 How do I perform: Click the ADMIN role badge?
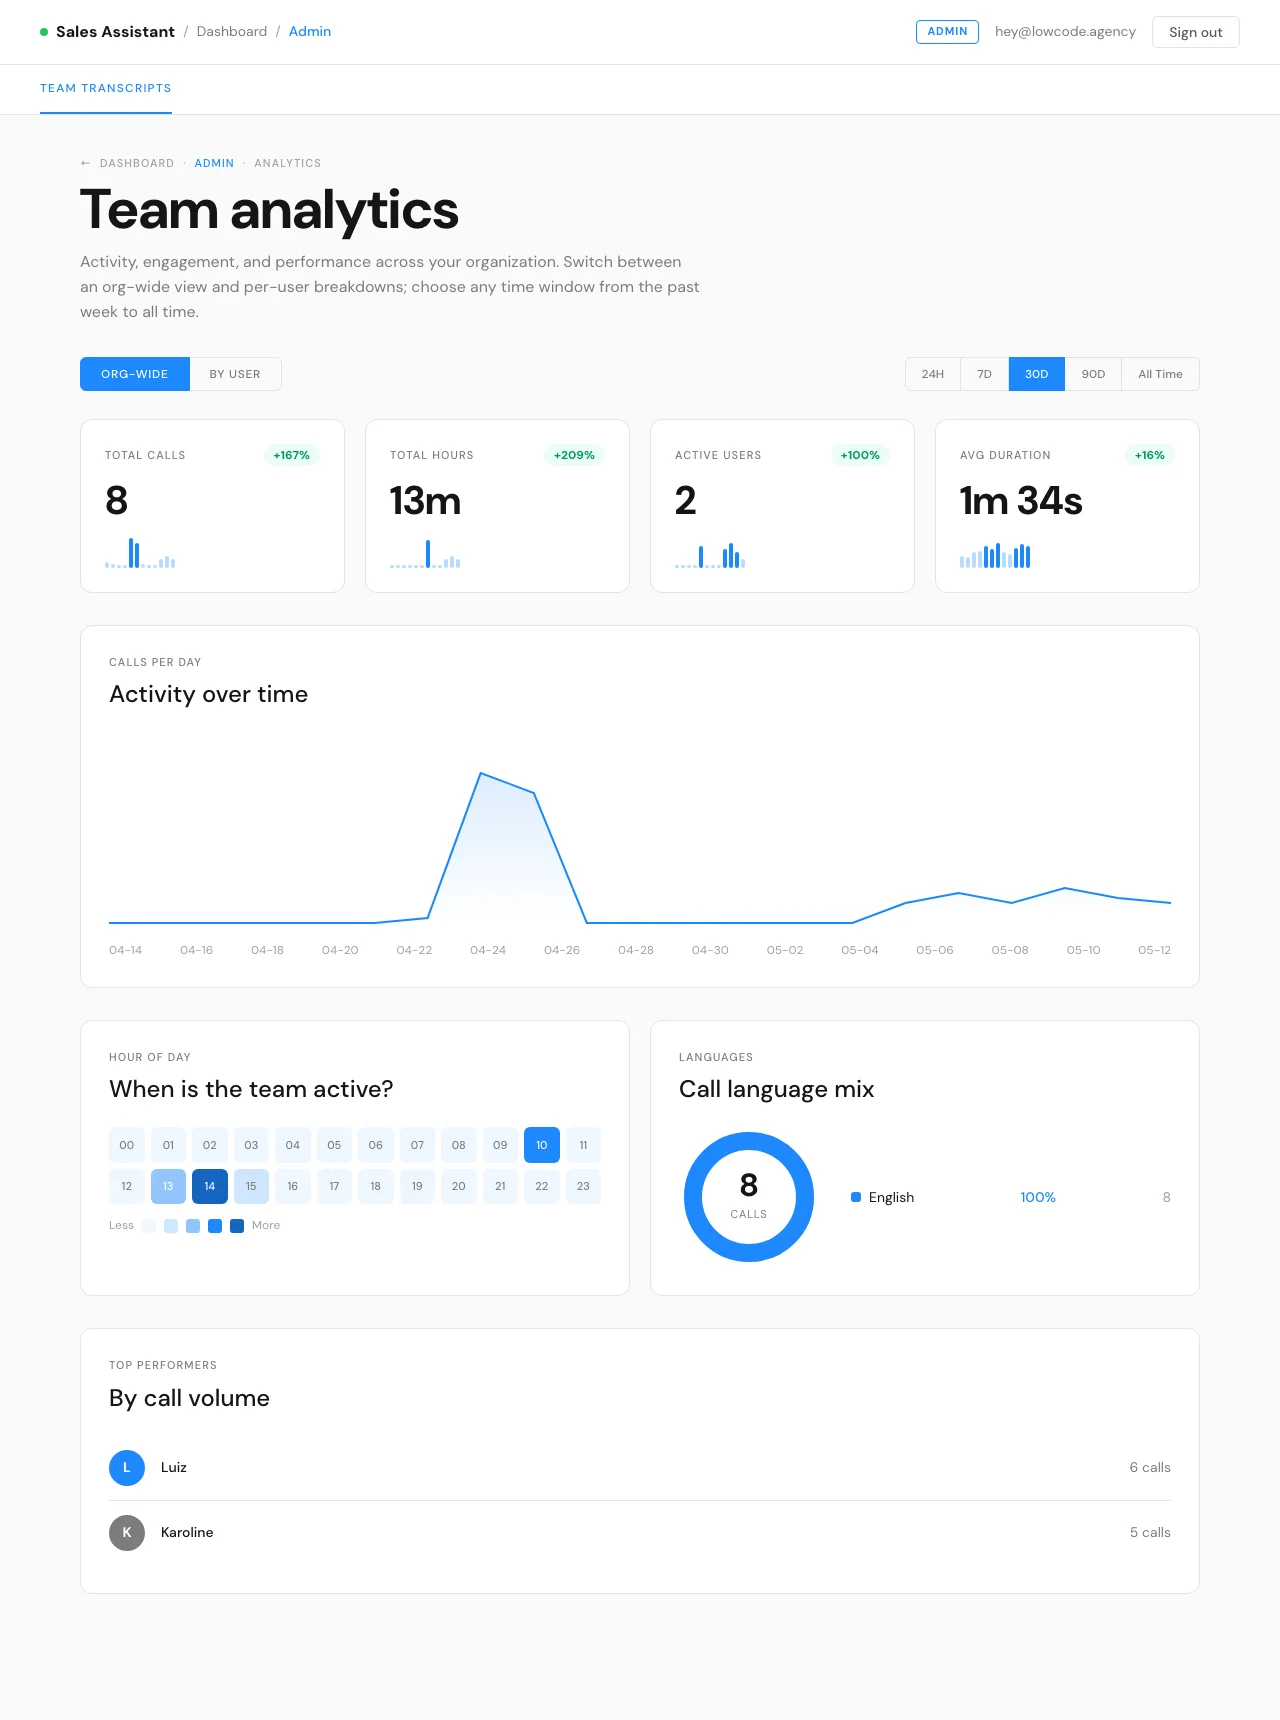(947, 31)
